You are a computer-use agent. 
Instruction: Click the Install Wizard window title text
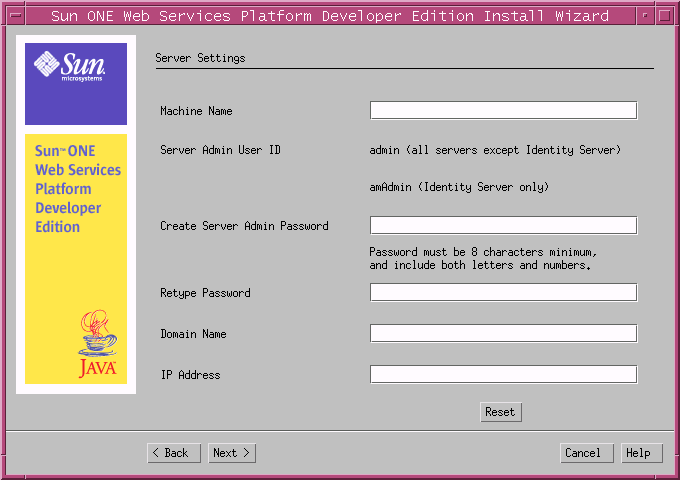(x=330, y=16)
